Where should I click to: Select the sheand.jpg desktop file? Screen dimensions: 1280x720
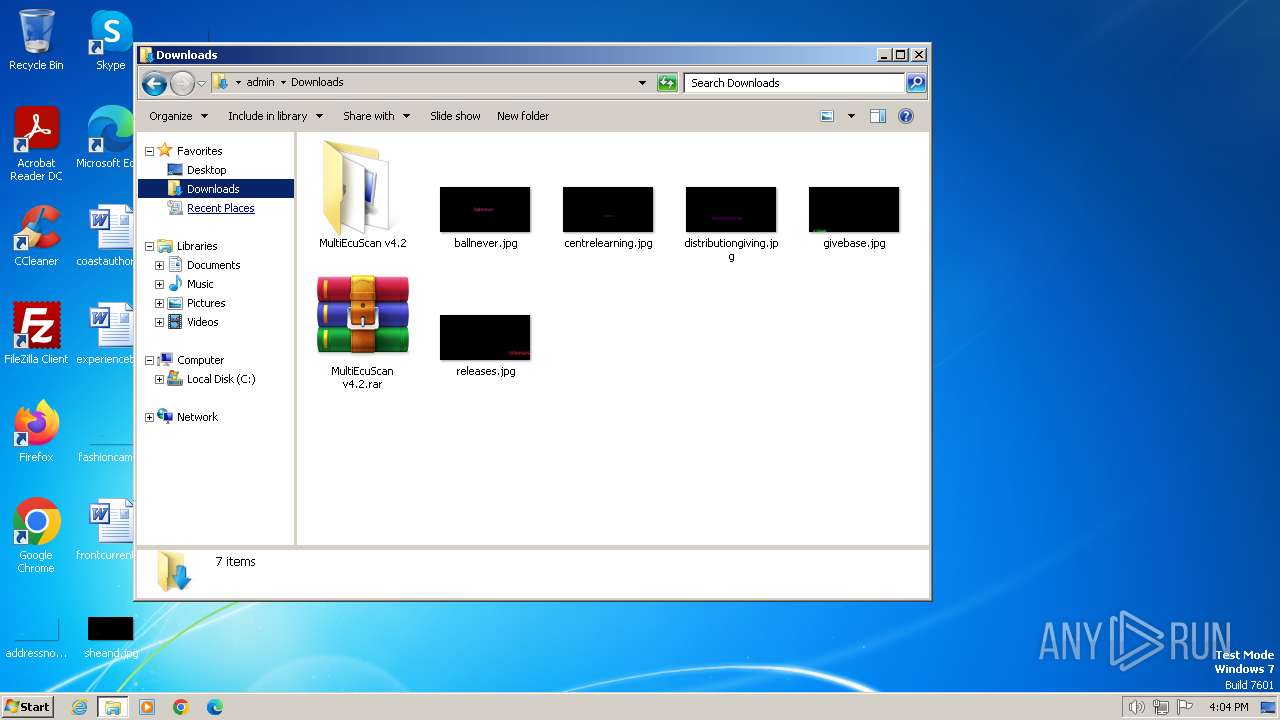coord(110,637)
